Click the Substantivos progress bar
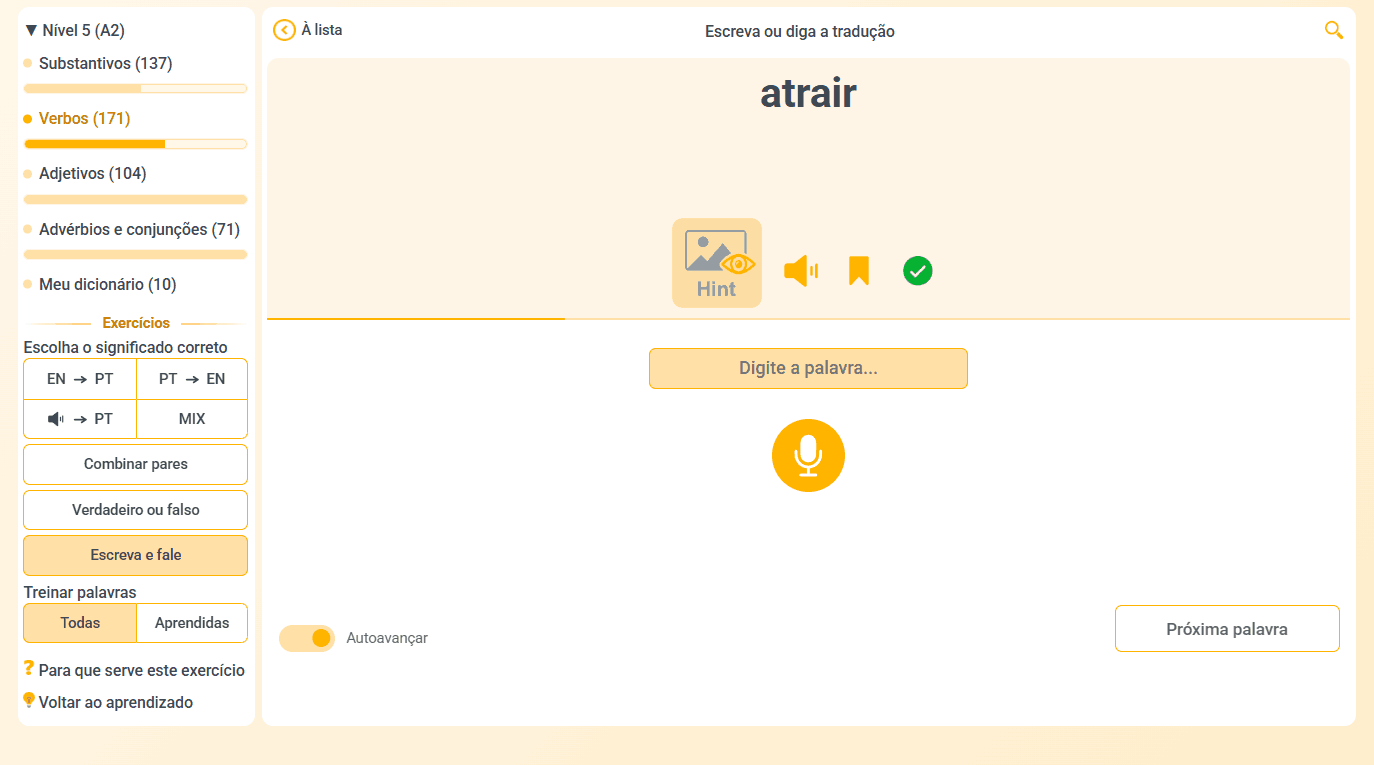Viewport: 1374px width, 765px height. coord(136,89)
